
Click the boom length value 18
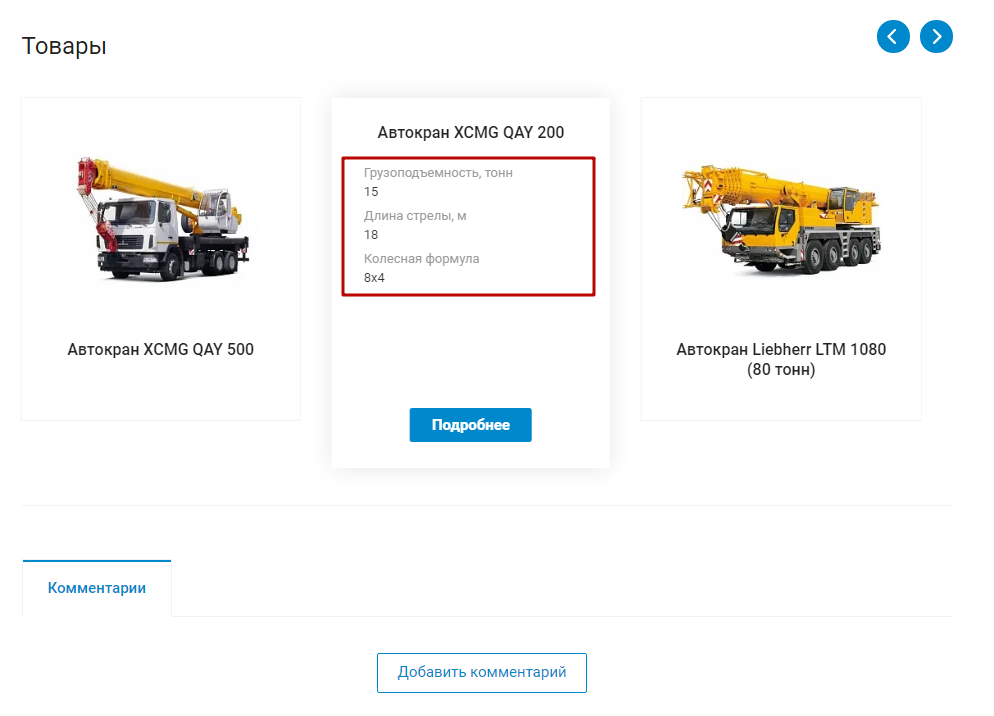pos(371,235)
